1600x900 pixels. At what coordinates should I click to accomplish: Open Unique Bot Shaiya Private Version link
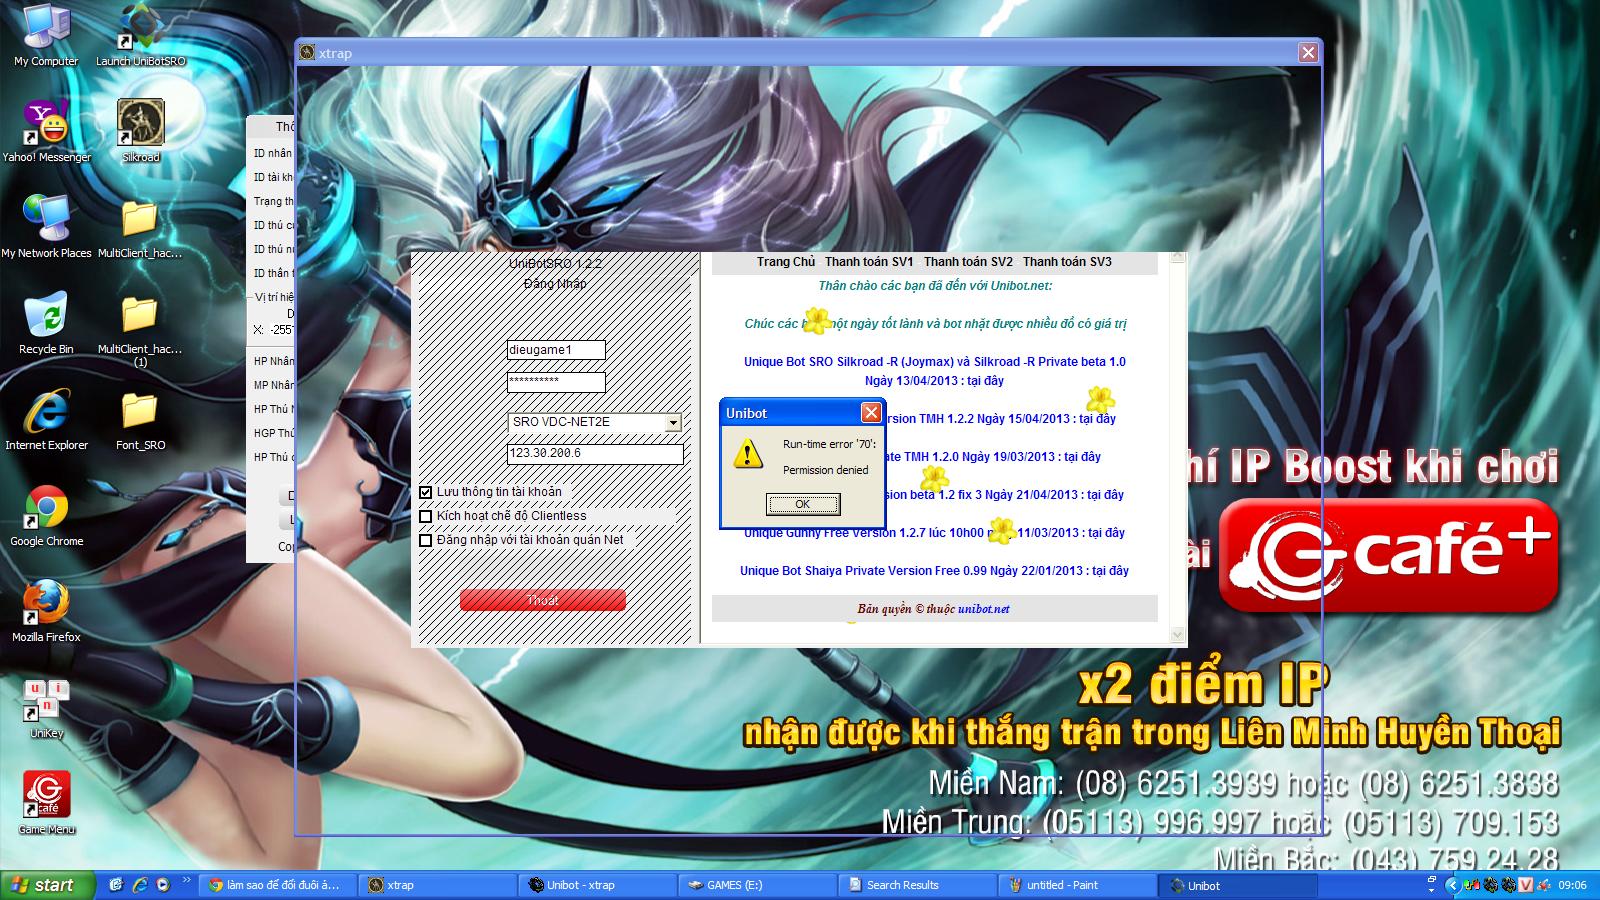[934, 571]
